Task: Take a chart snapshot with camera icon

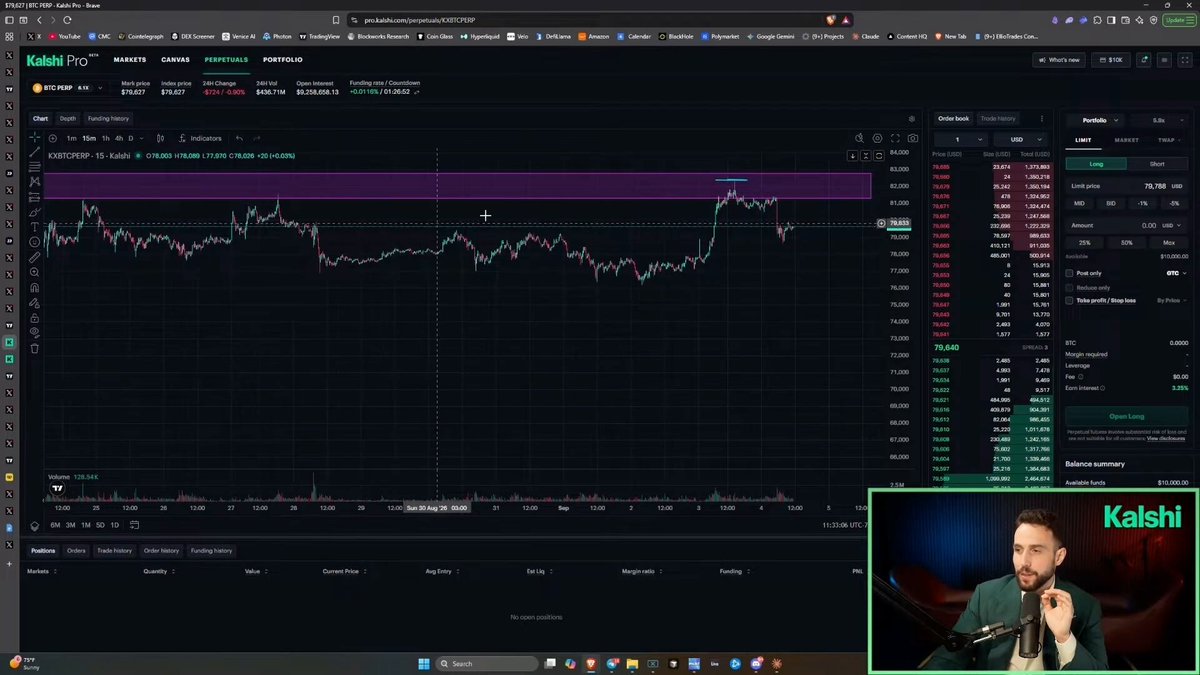Action: click(913, 138)
